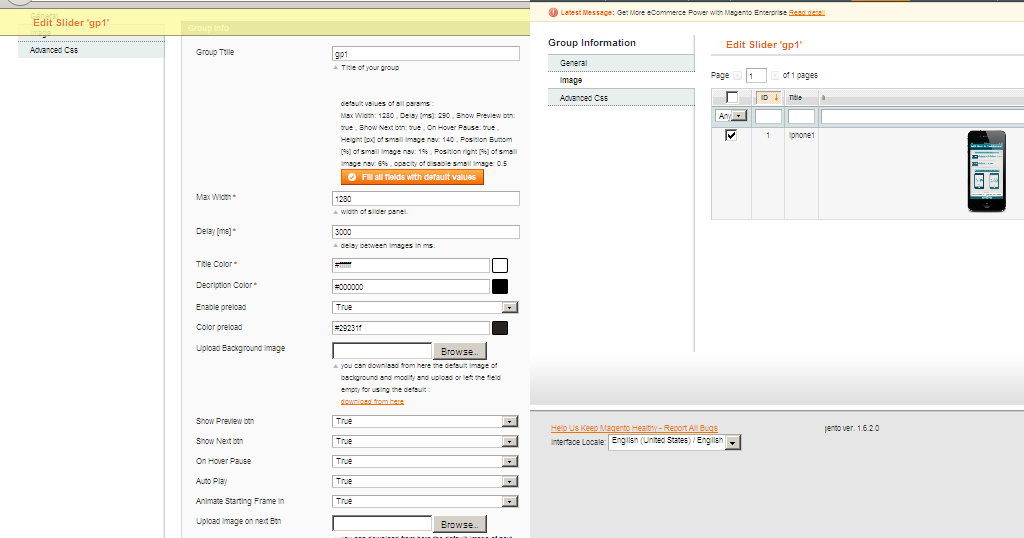Open the Show Next btn dropdown
Image resolution: width=1024 pixels, height=538 pixels.
pyautogui.click(x=425, y=441)
